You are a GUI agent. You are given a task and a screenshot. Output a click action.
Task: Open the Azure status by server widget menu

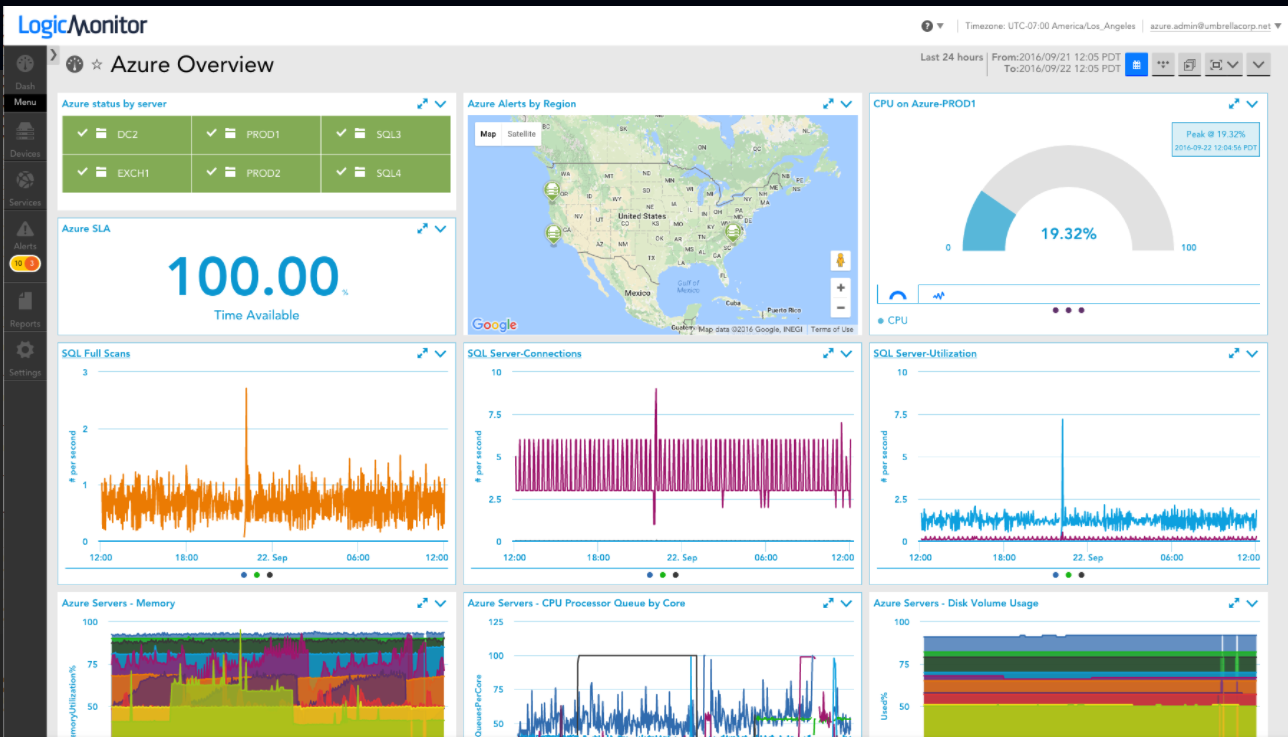440,103
